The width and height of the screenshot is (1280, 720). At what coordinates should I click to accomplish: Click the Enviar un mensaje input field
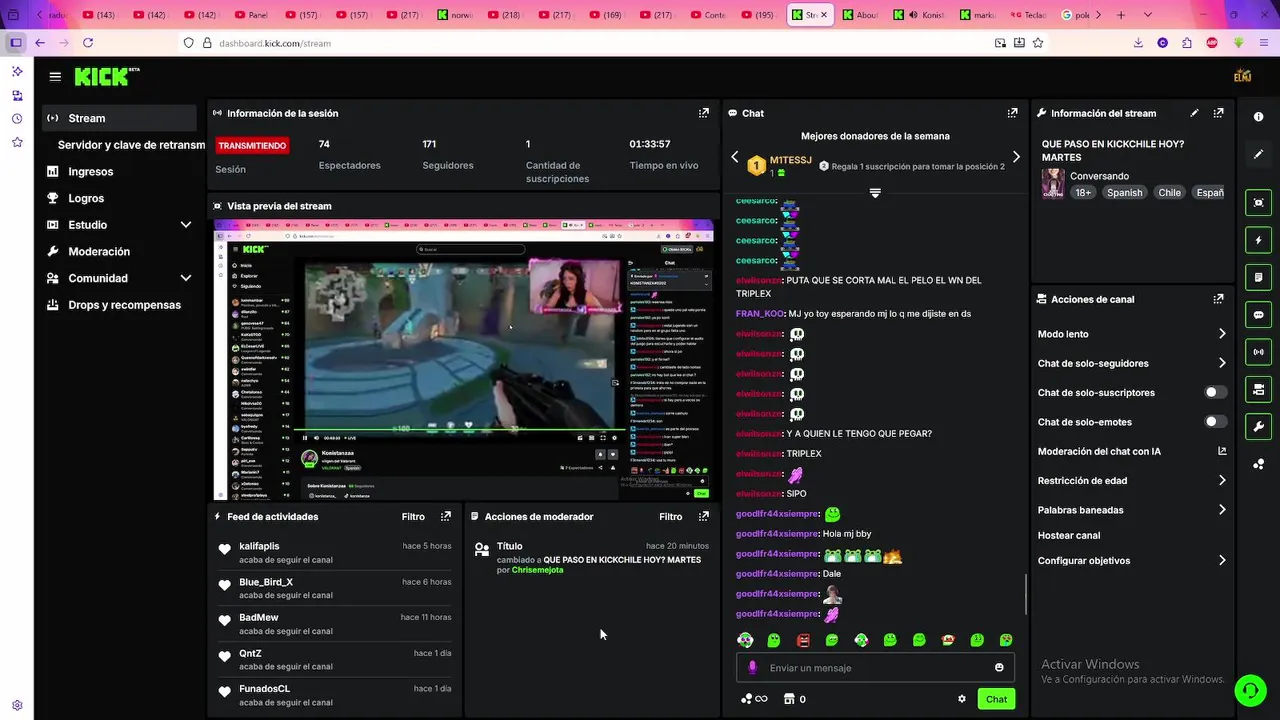(875, 668)
